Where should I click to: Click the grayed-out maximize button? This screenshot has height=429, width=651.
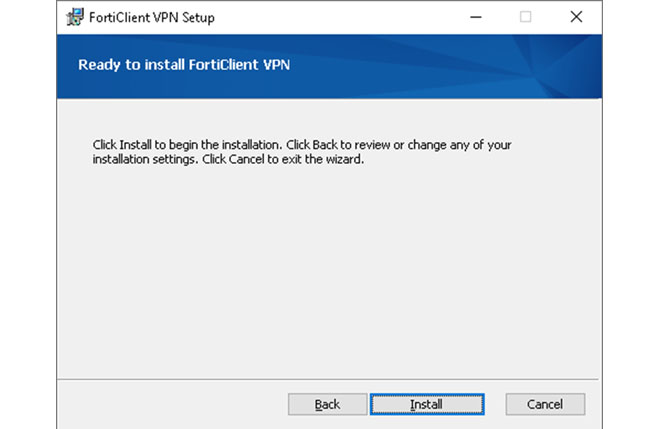(525, 17)
